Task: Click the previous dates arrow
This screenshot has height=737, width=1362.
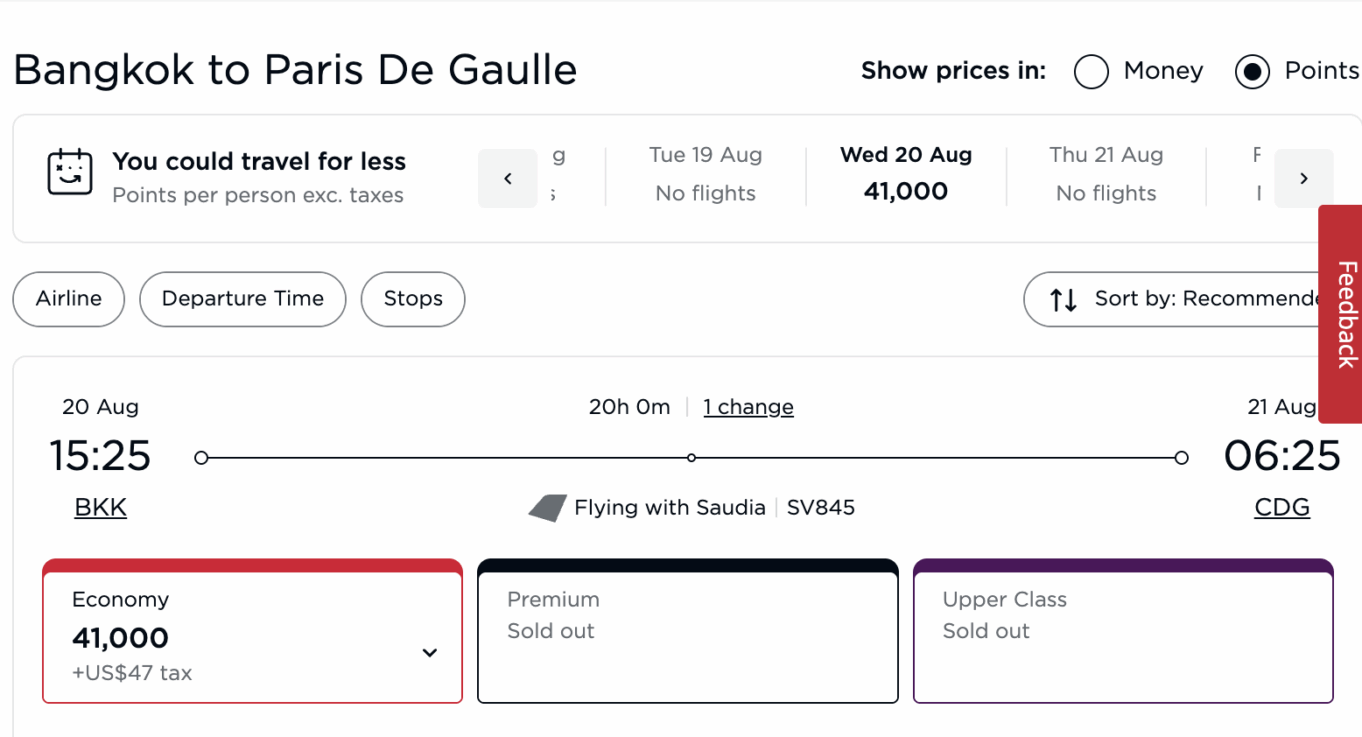Action: 508,178
